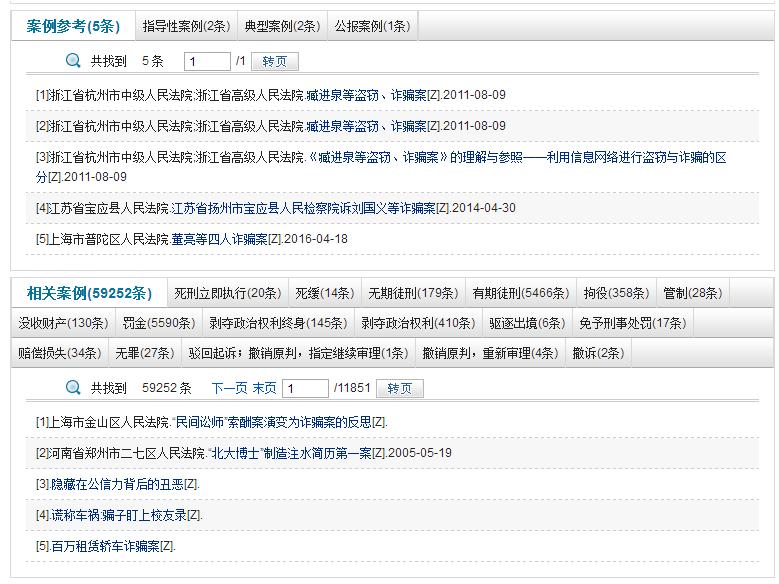Click the /11851 total pages text
This screenshot has height=584, width=779.
click(x=352, y=388)
